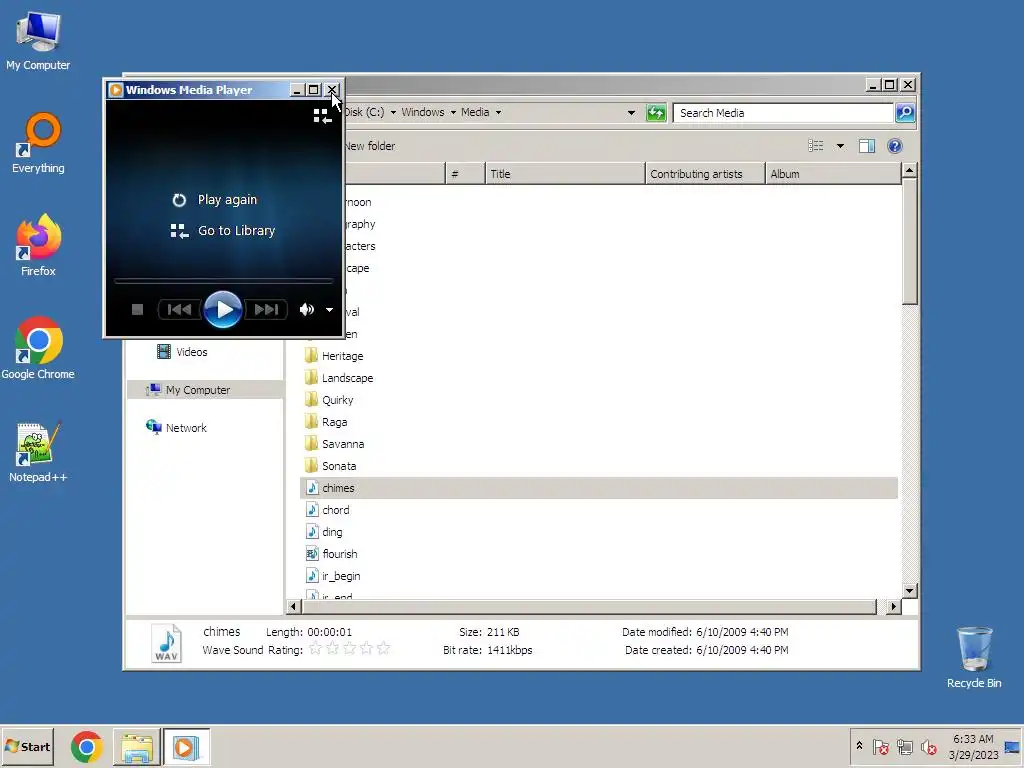Screen dimensions: 1024x768
Task: Refresh the Explorer address bar
Action: pos(656,113)
